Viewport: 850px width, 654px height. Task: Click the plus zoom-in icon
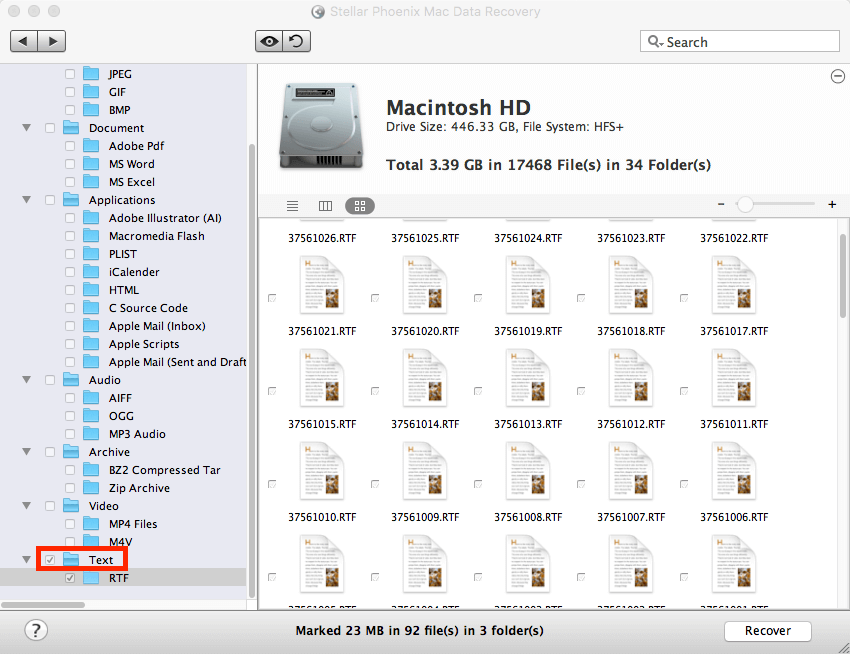pyautogui.click(x=832, y=204)
